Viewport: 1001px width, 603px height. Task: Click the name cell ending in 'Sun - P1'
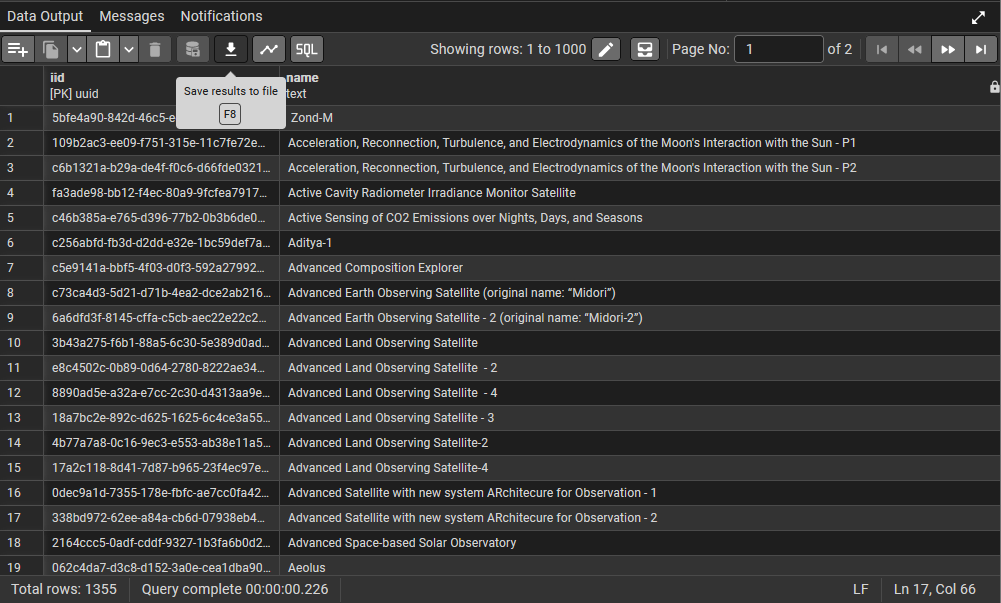pyautogui.click(x=640, y=142)
